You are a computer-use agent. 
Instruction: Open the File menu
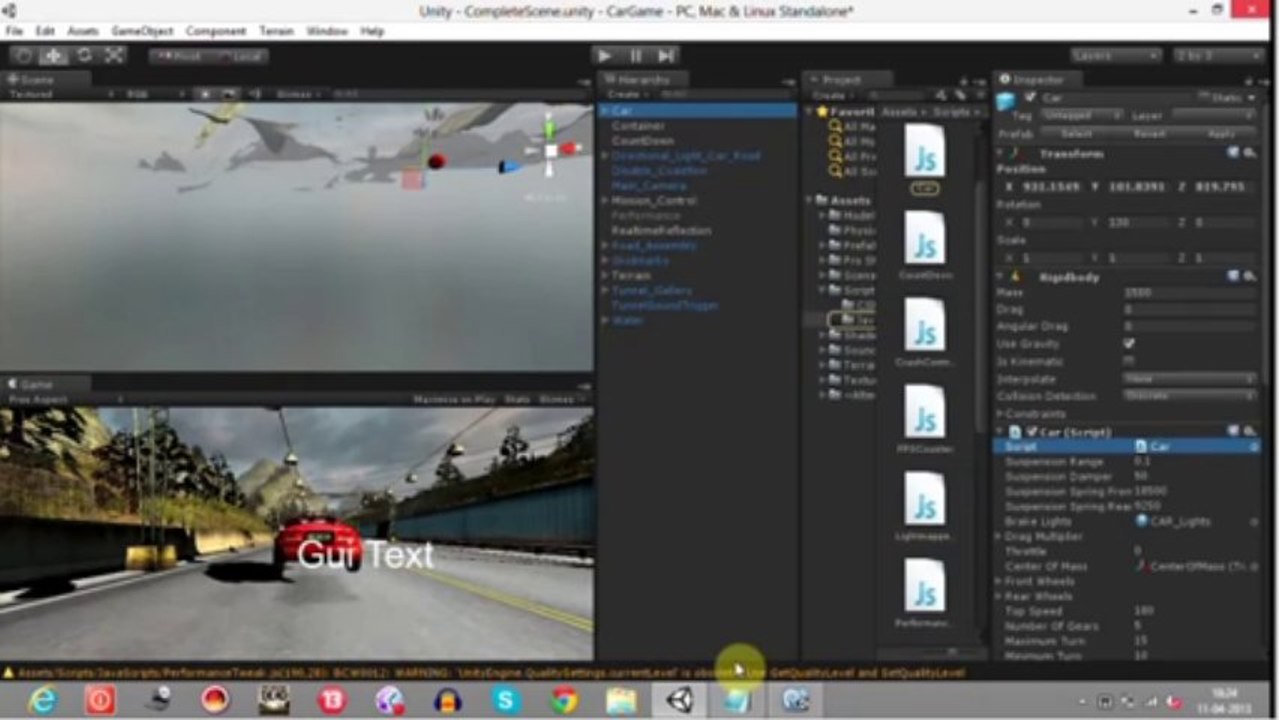click(x=15, y=32)
